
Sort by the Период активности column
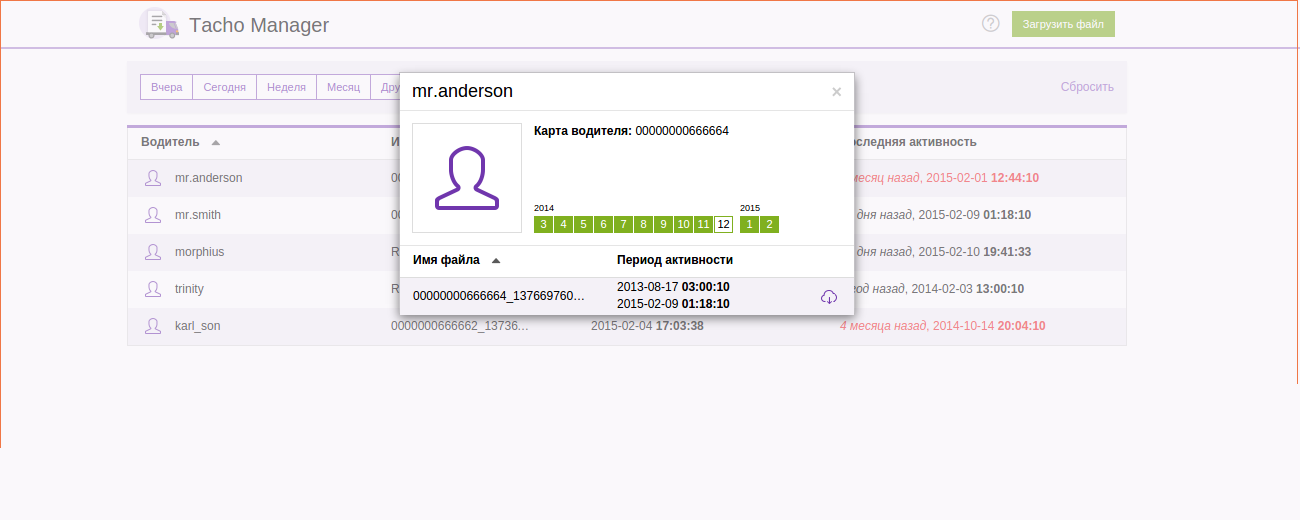coord(674,260)
